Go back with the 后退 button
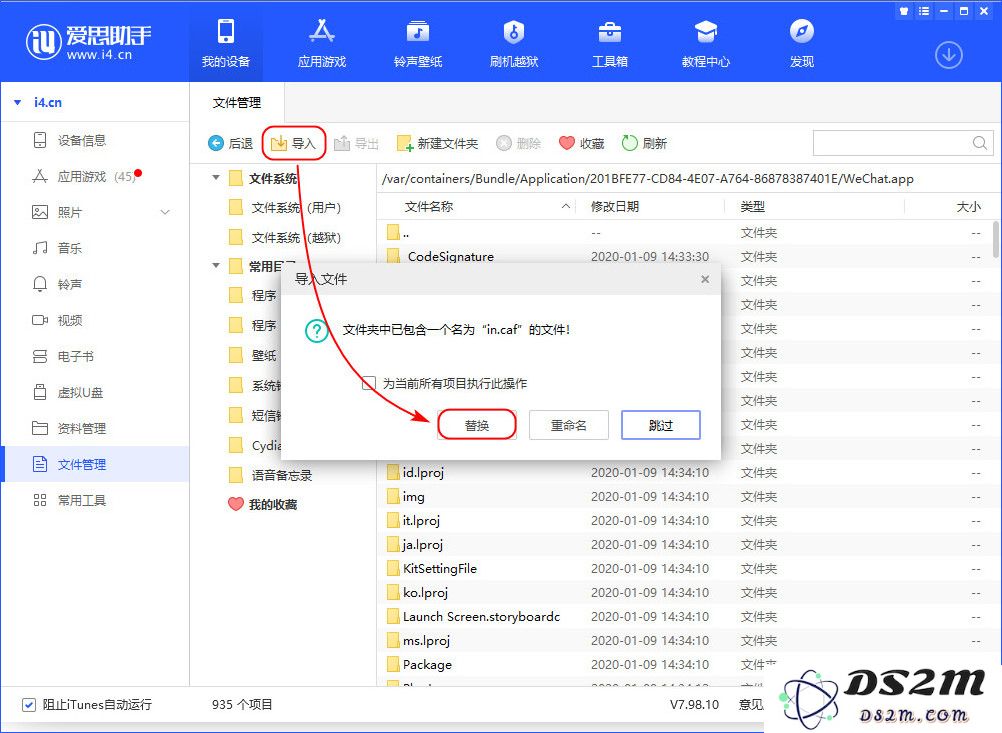The width and height of the screenshot is (1002, 733). (x=231, y=143)
